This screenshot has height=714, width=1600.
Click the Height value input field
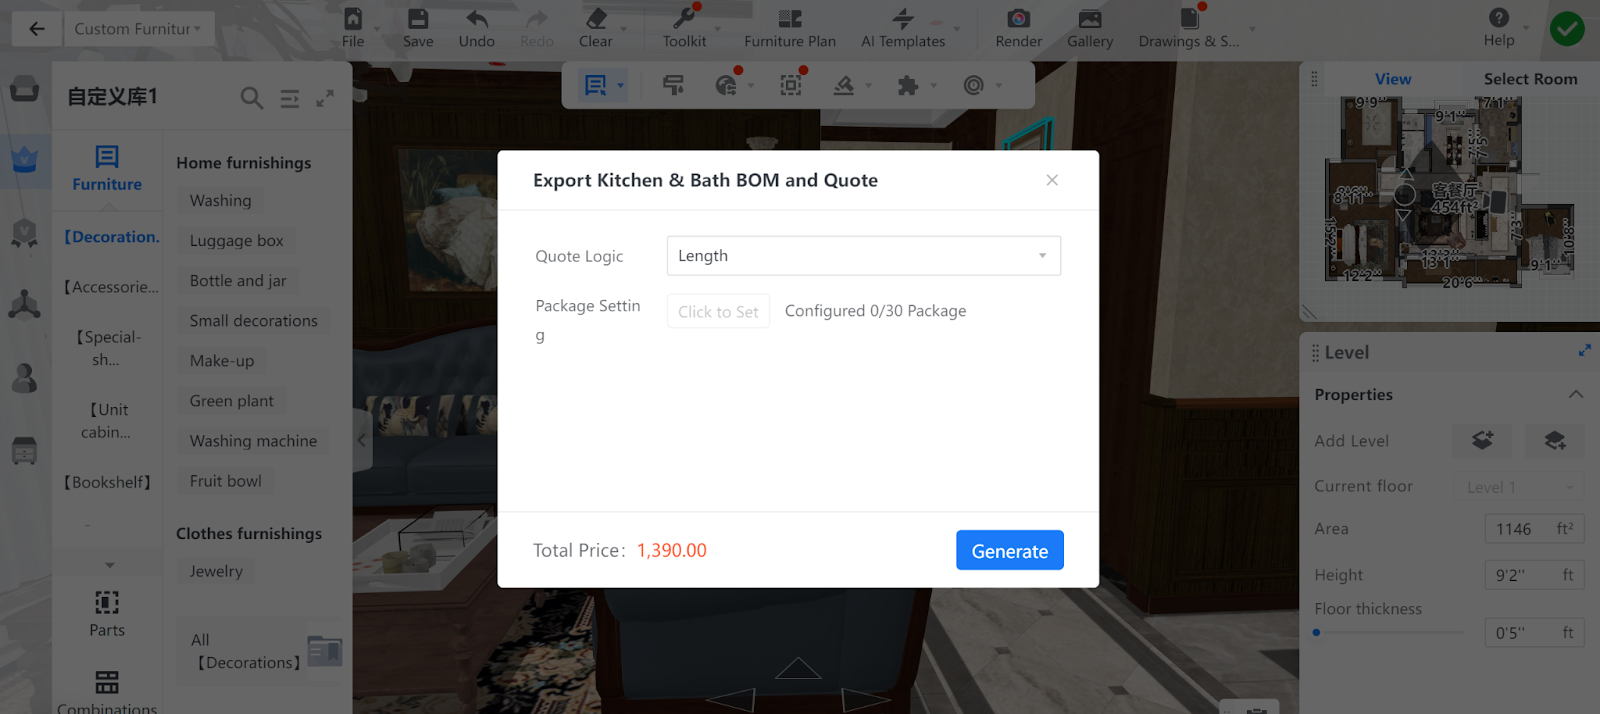pyautogui.click(x=1534, y=575)
